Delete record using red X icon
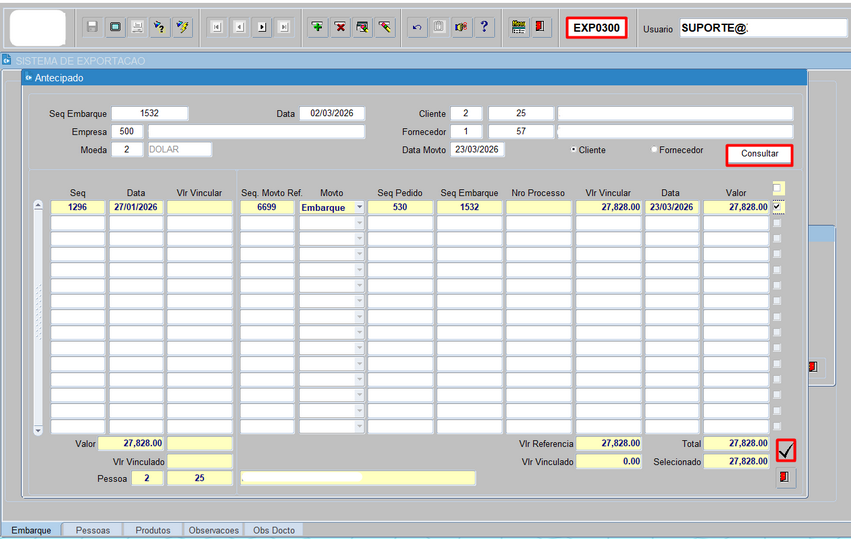This screenshot has height=539, width=851. tap(340, 27)
